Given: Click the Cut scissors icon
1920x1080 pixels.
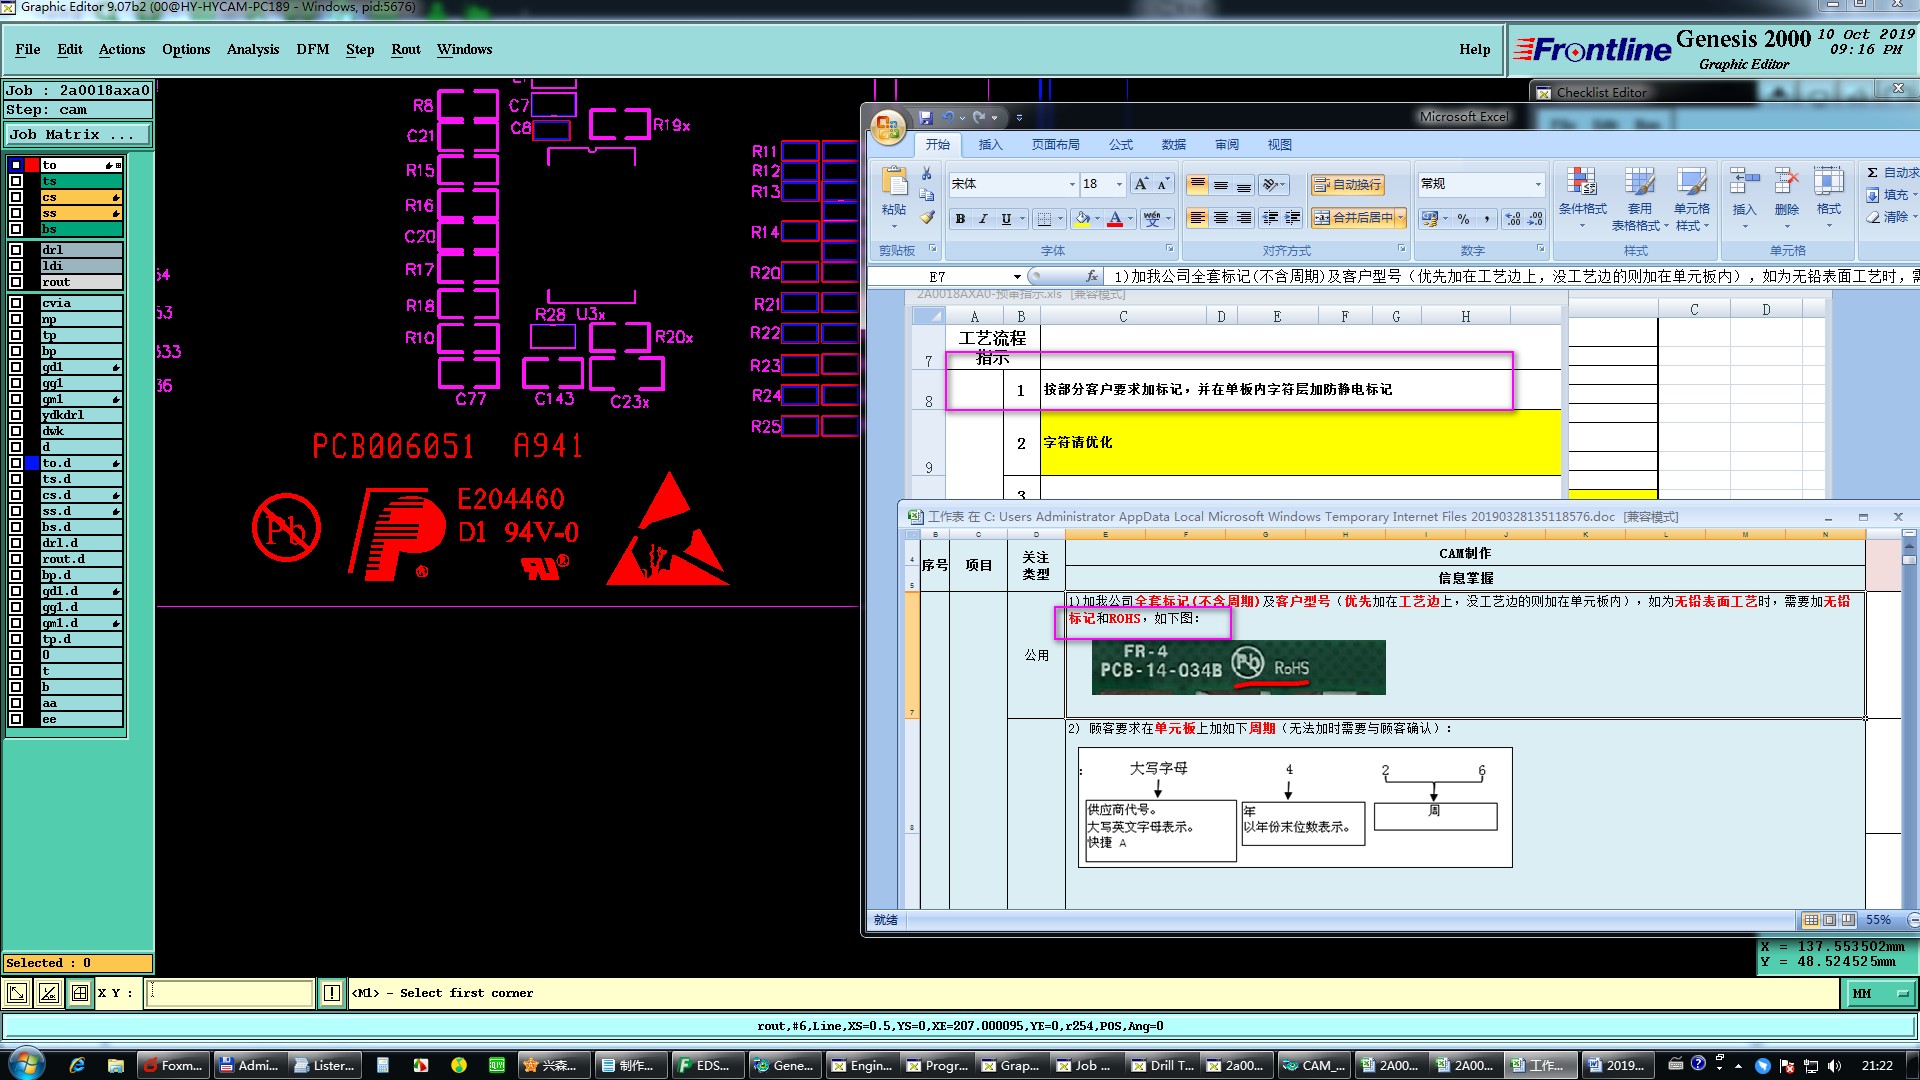Looking at the screenshot, I should [927, 174].
